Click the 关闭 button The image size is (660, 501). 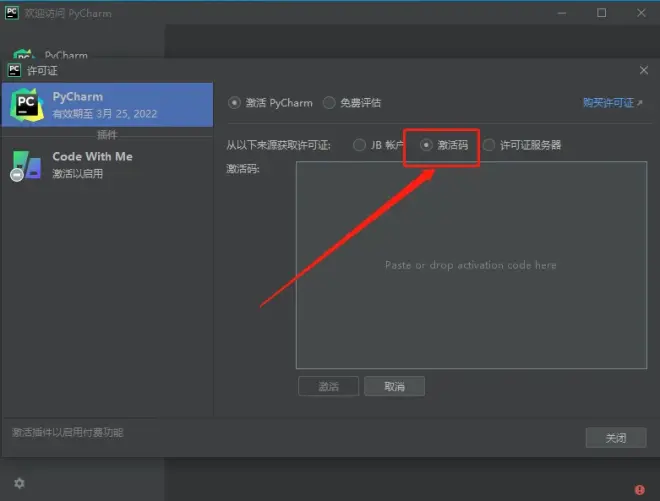pos(616,438)
